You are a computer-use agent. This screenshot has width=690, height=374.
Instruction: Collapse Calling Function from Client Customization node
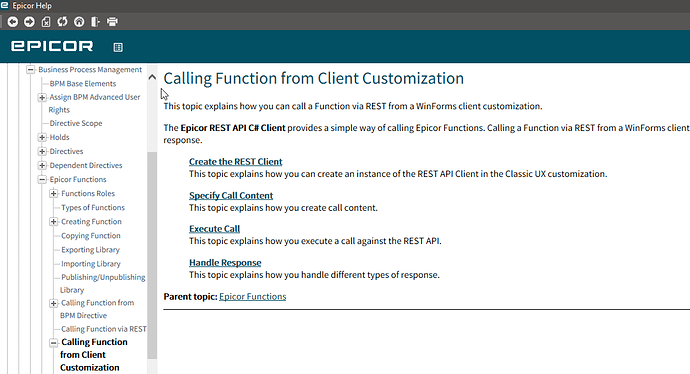54,343
